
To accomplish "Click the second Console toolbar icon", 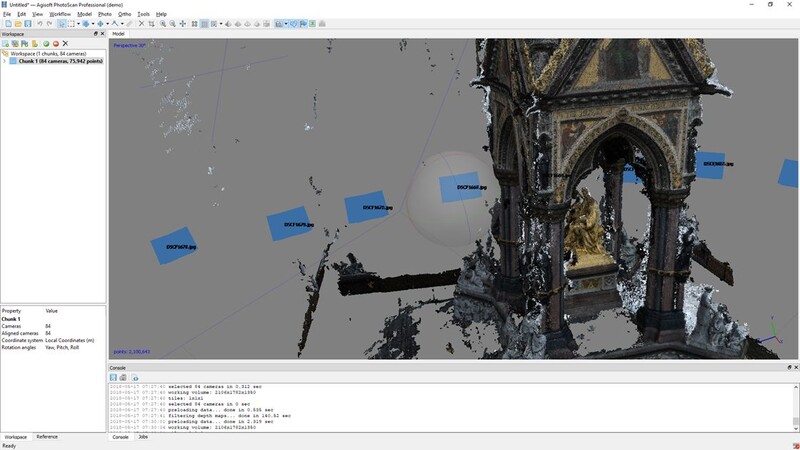I will click(123, 378).
